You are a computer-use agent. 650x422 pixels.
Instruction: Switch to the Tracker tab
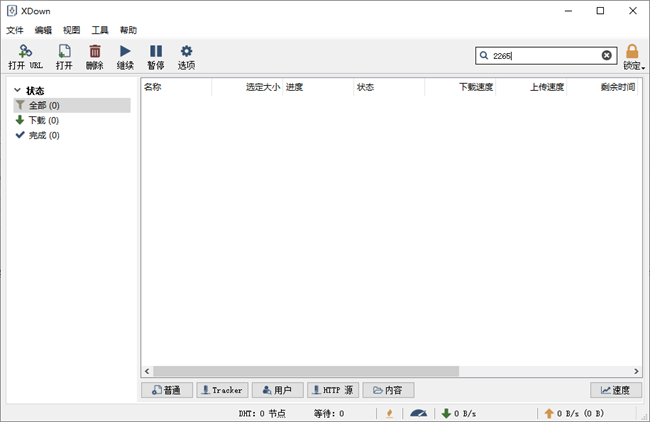[222, 390]
